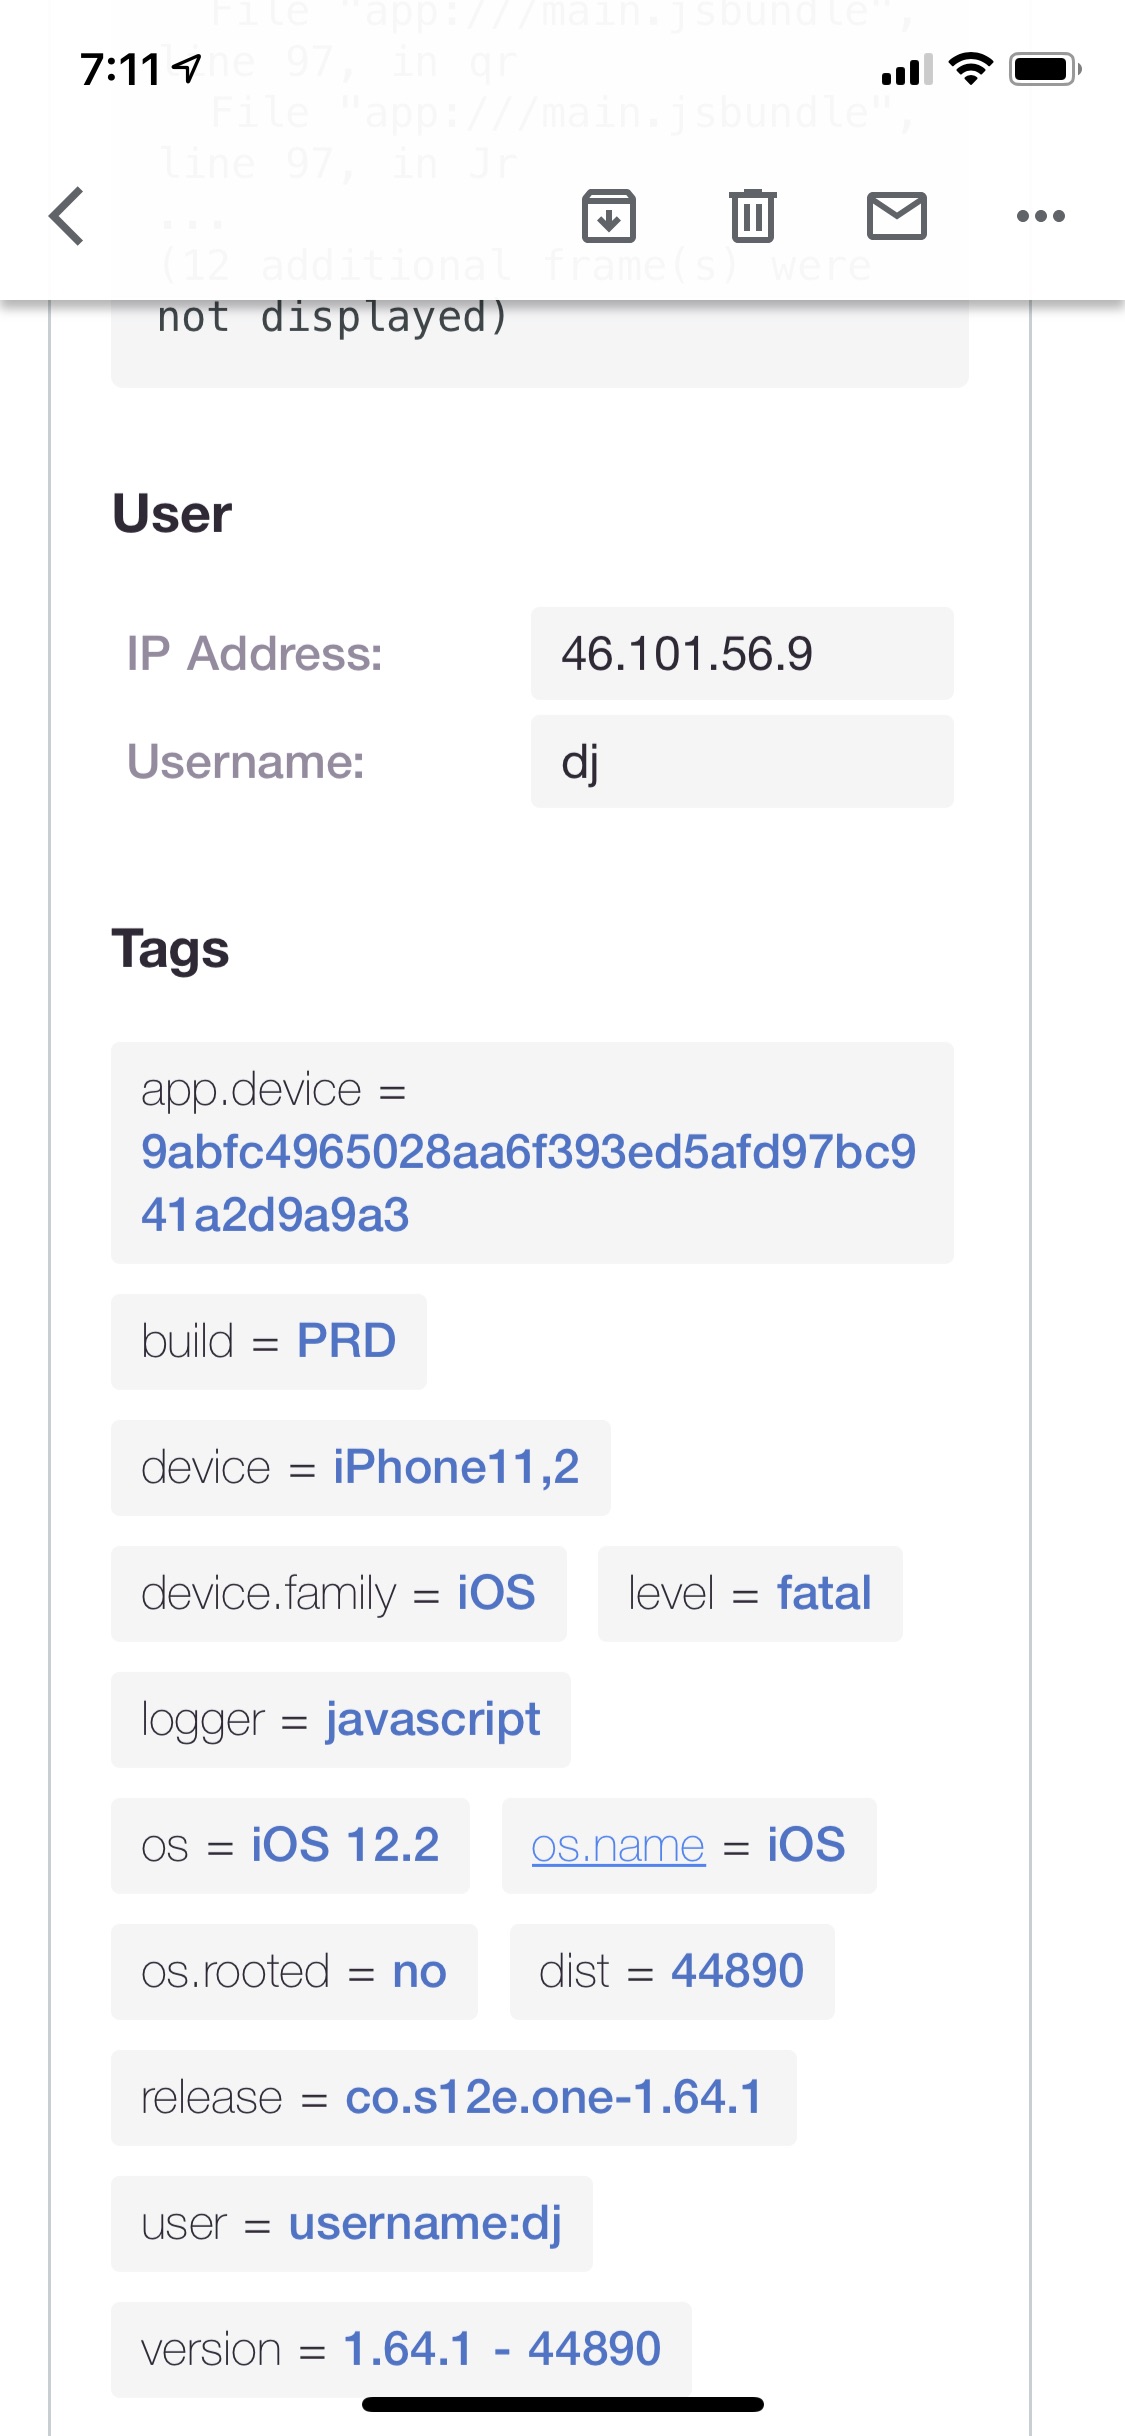Archive this email with the archive icon
The height and width of the screenshot is (2436, 1125).
(x=609, y=216)
